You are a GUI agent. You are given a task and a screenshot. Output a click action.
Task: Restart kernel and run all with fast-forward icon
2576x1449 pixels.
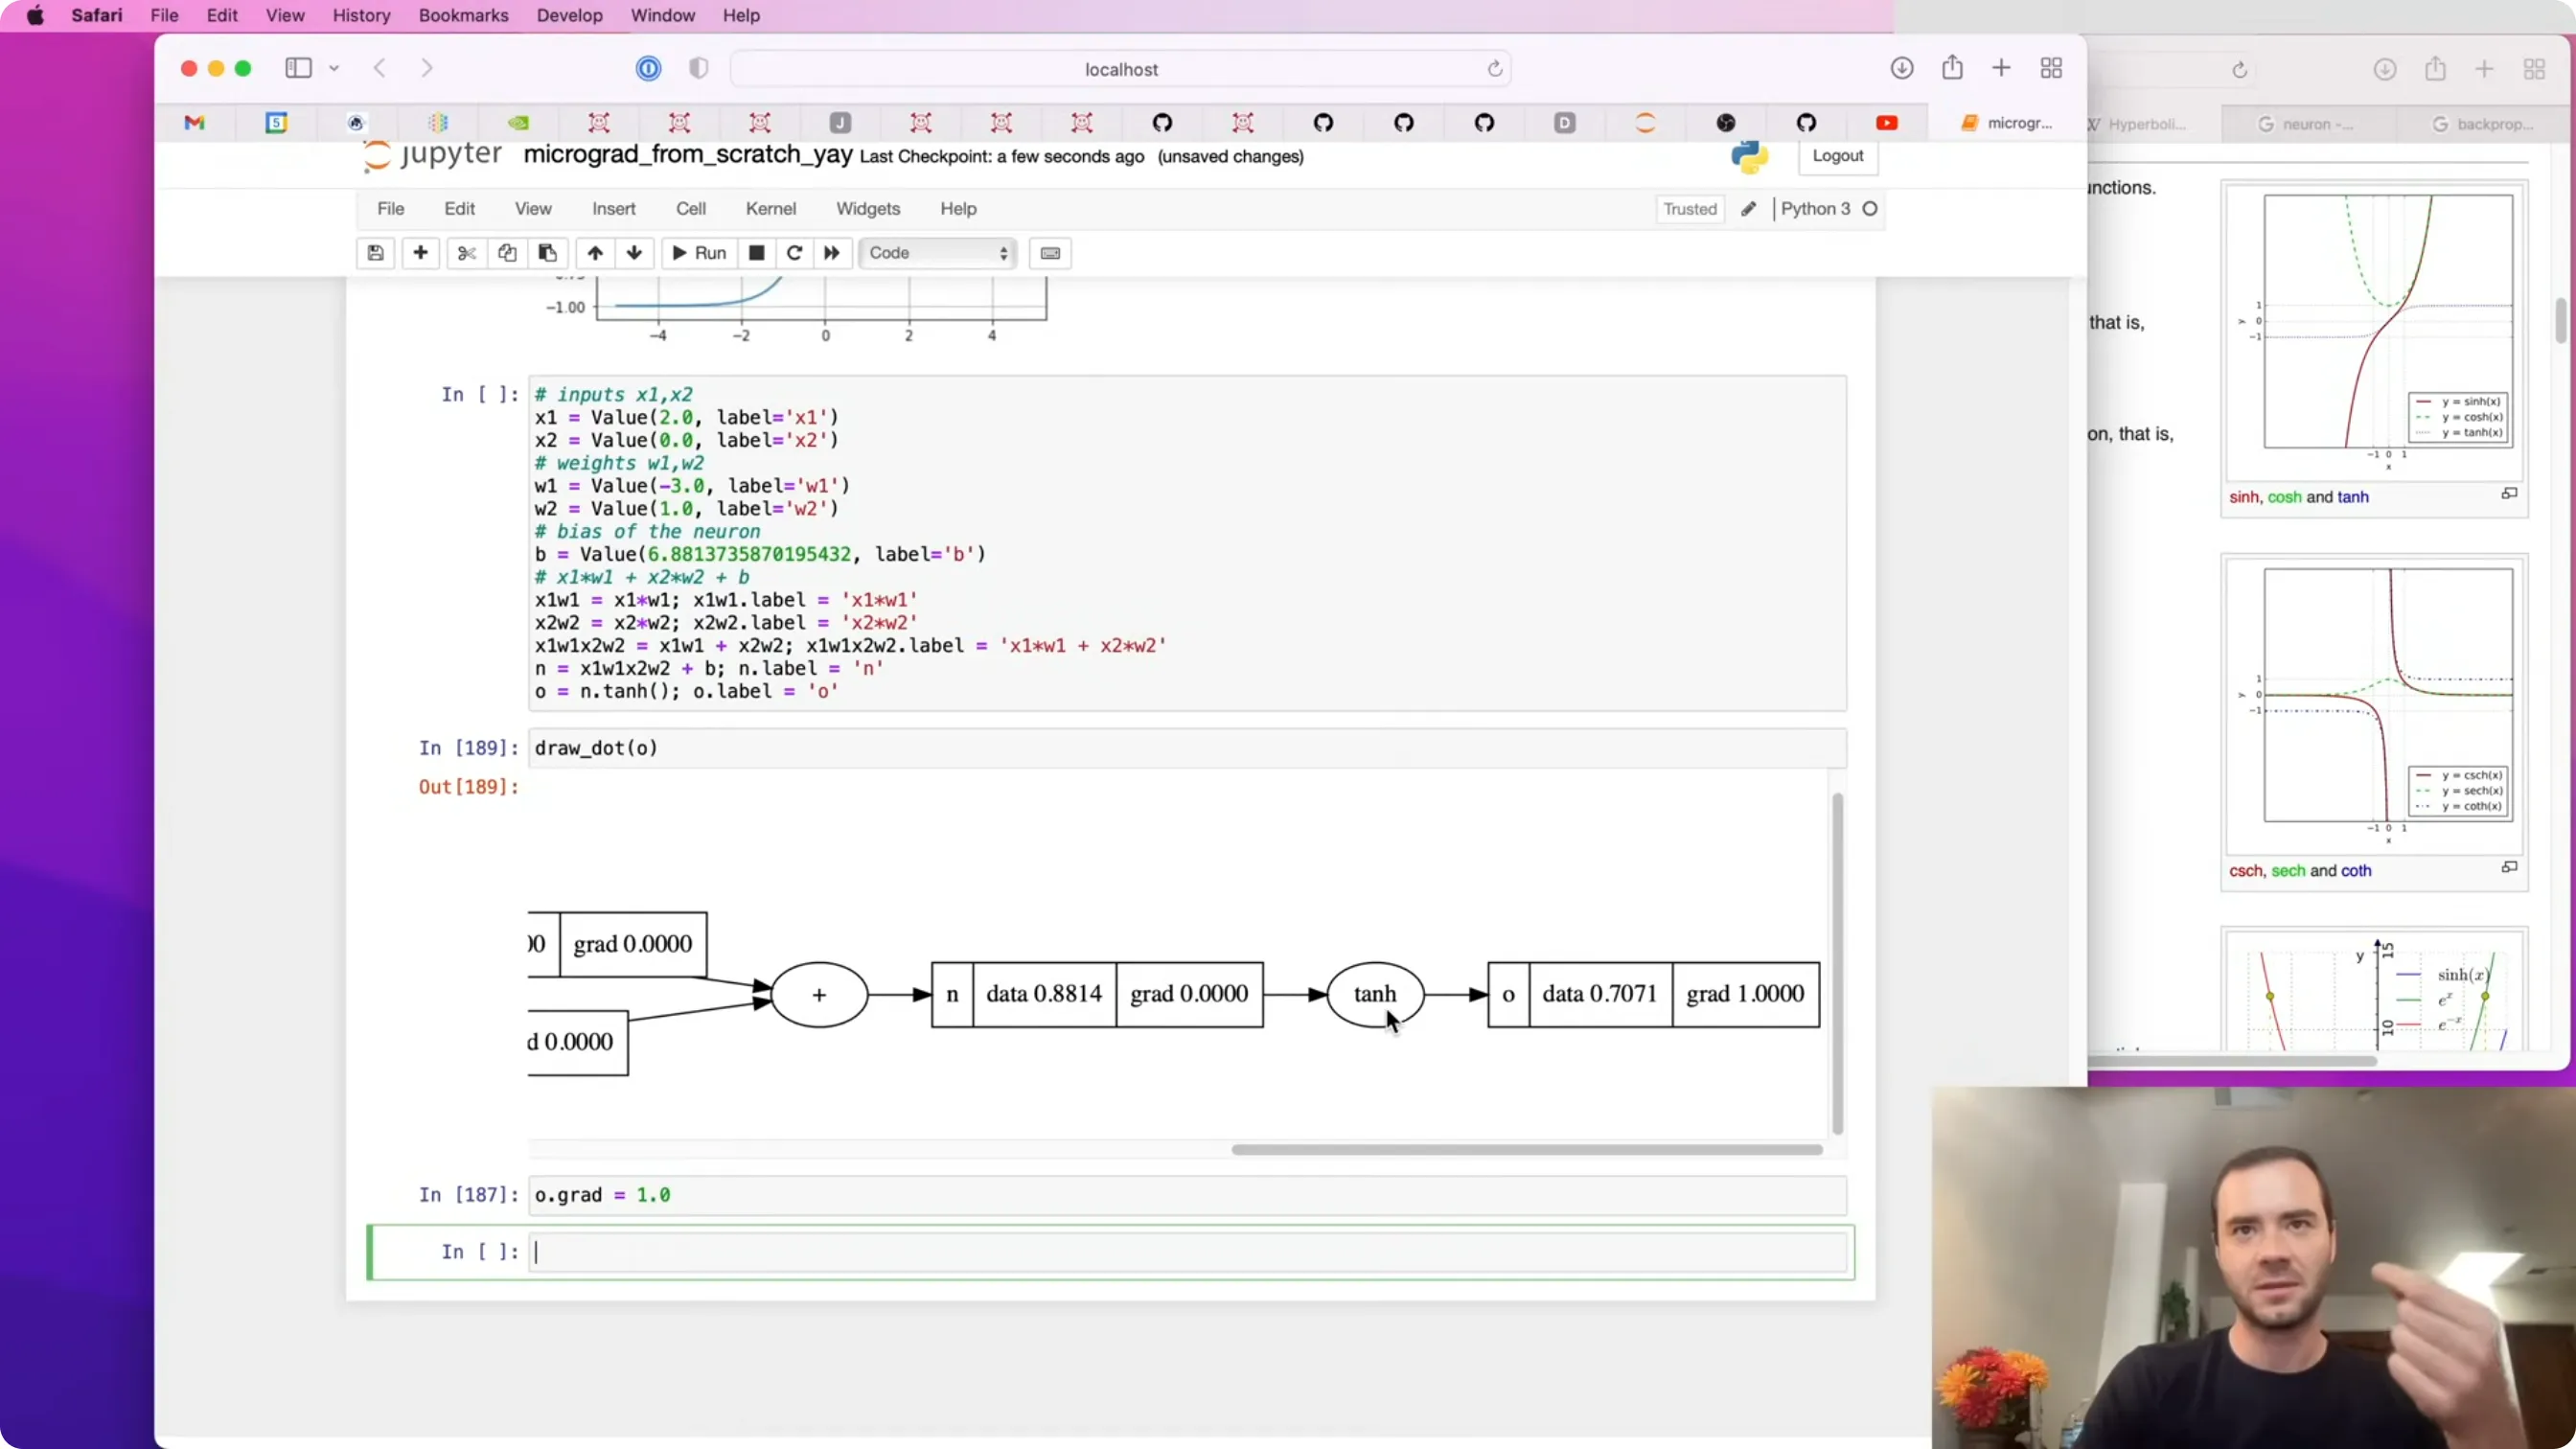coord(831,253)
